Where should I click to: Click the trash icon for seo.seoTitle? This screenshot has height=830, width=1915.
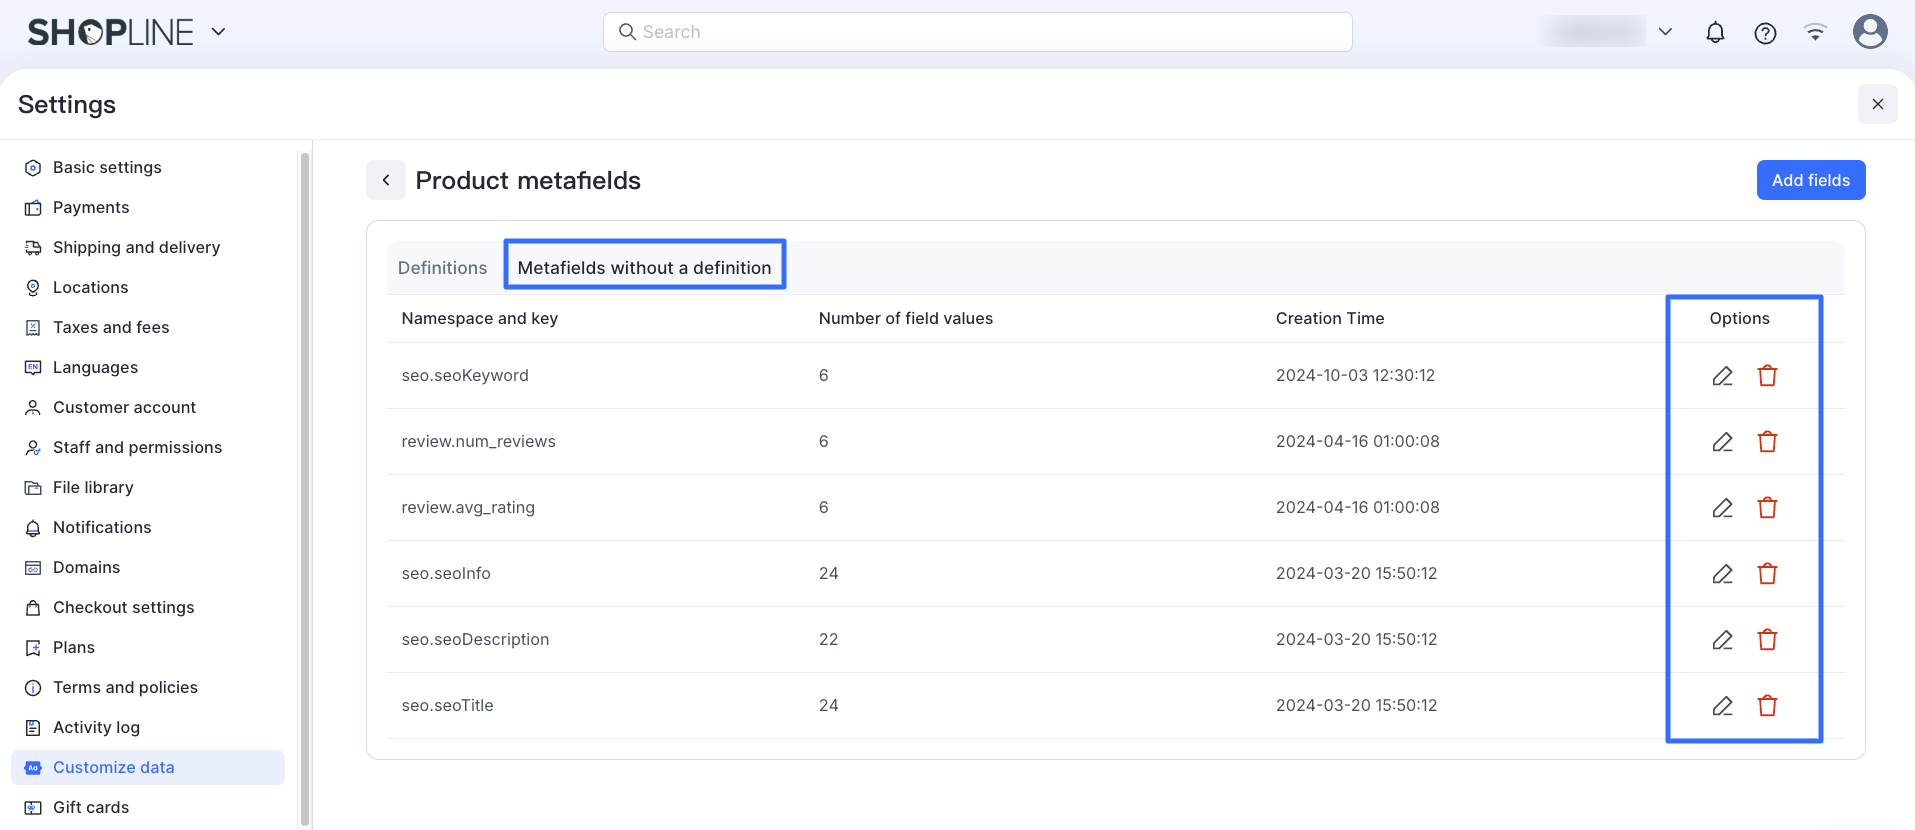(1767, 706)
